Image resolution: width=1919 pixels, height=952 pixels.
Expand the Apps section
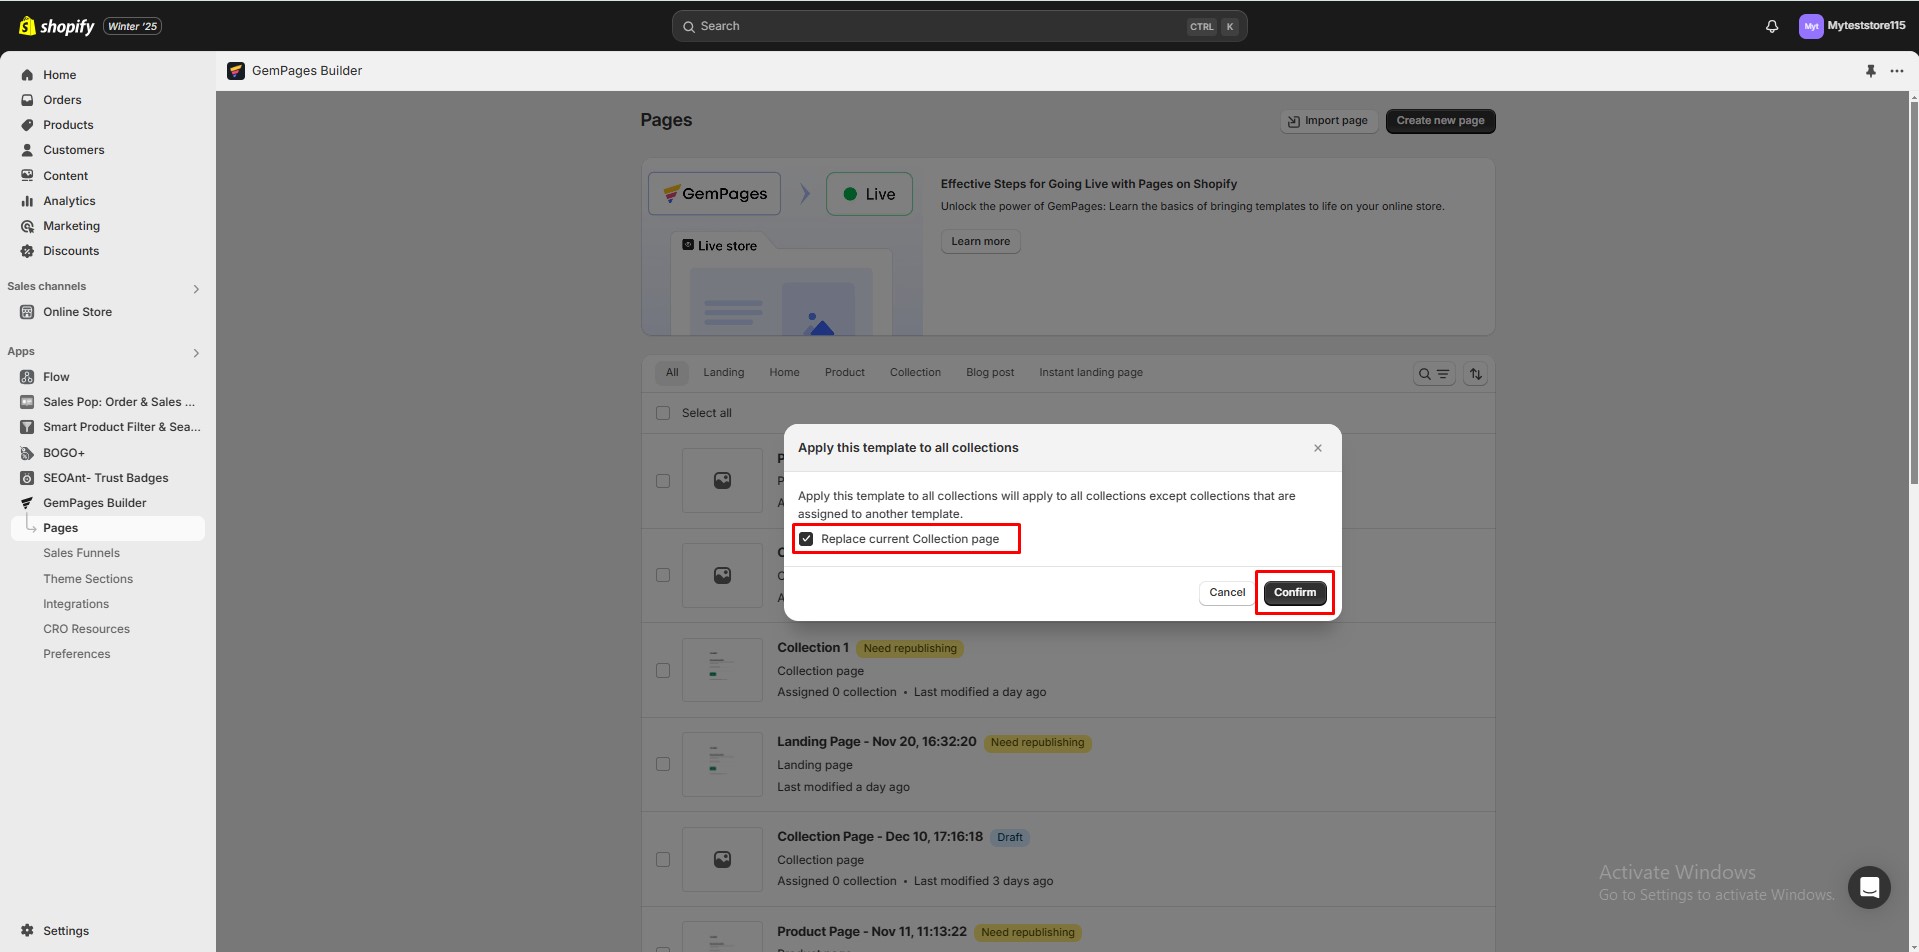click(x=196, y=353)
